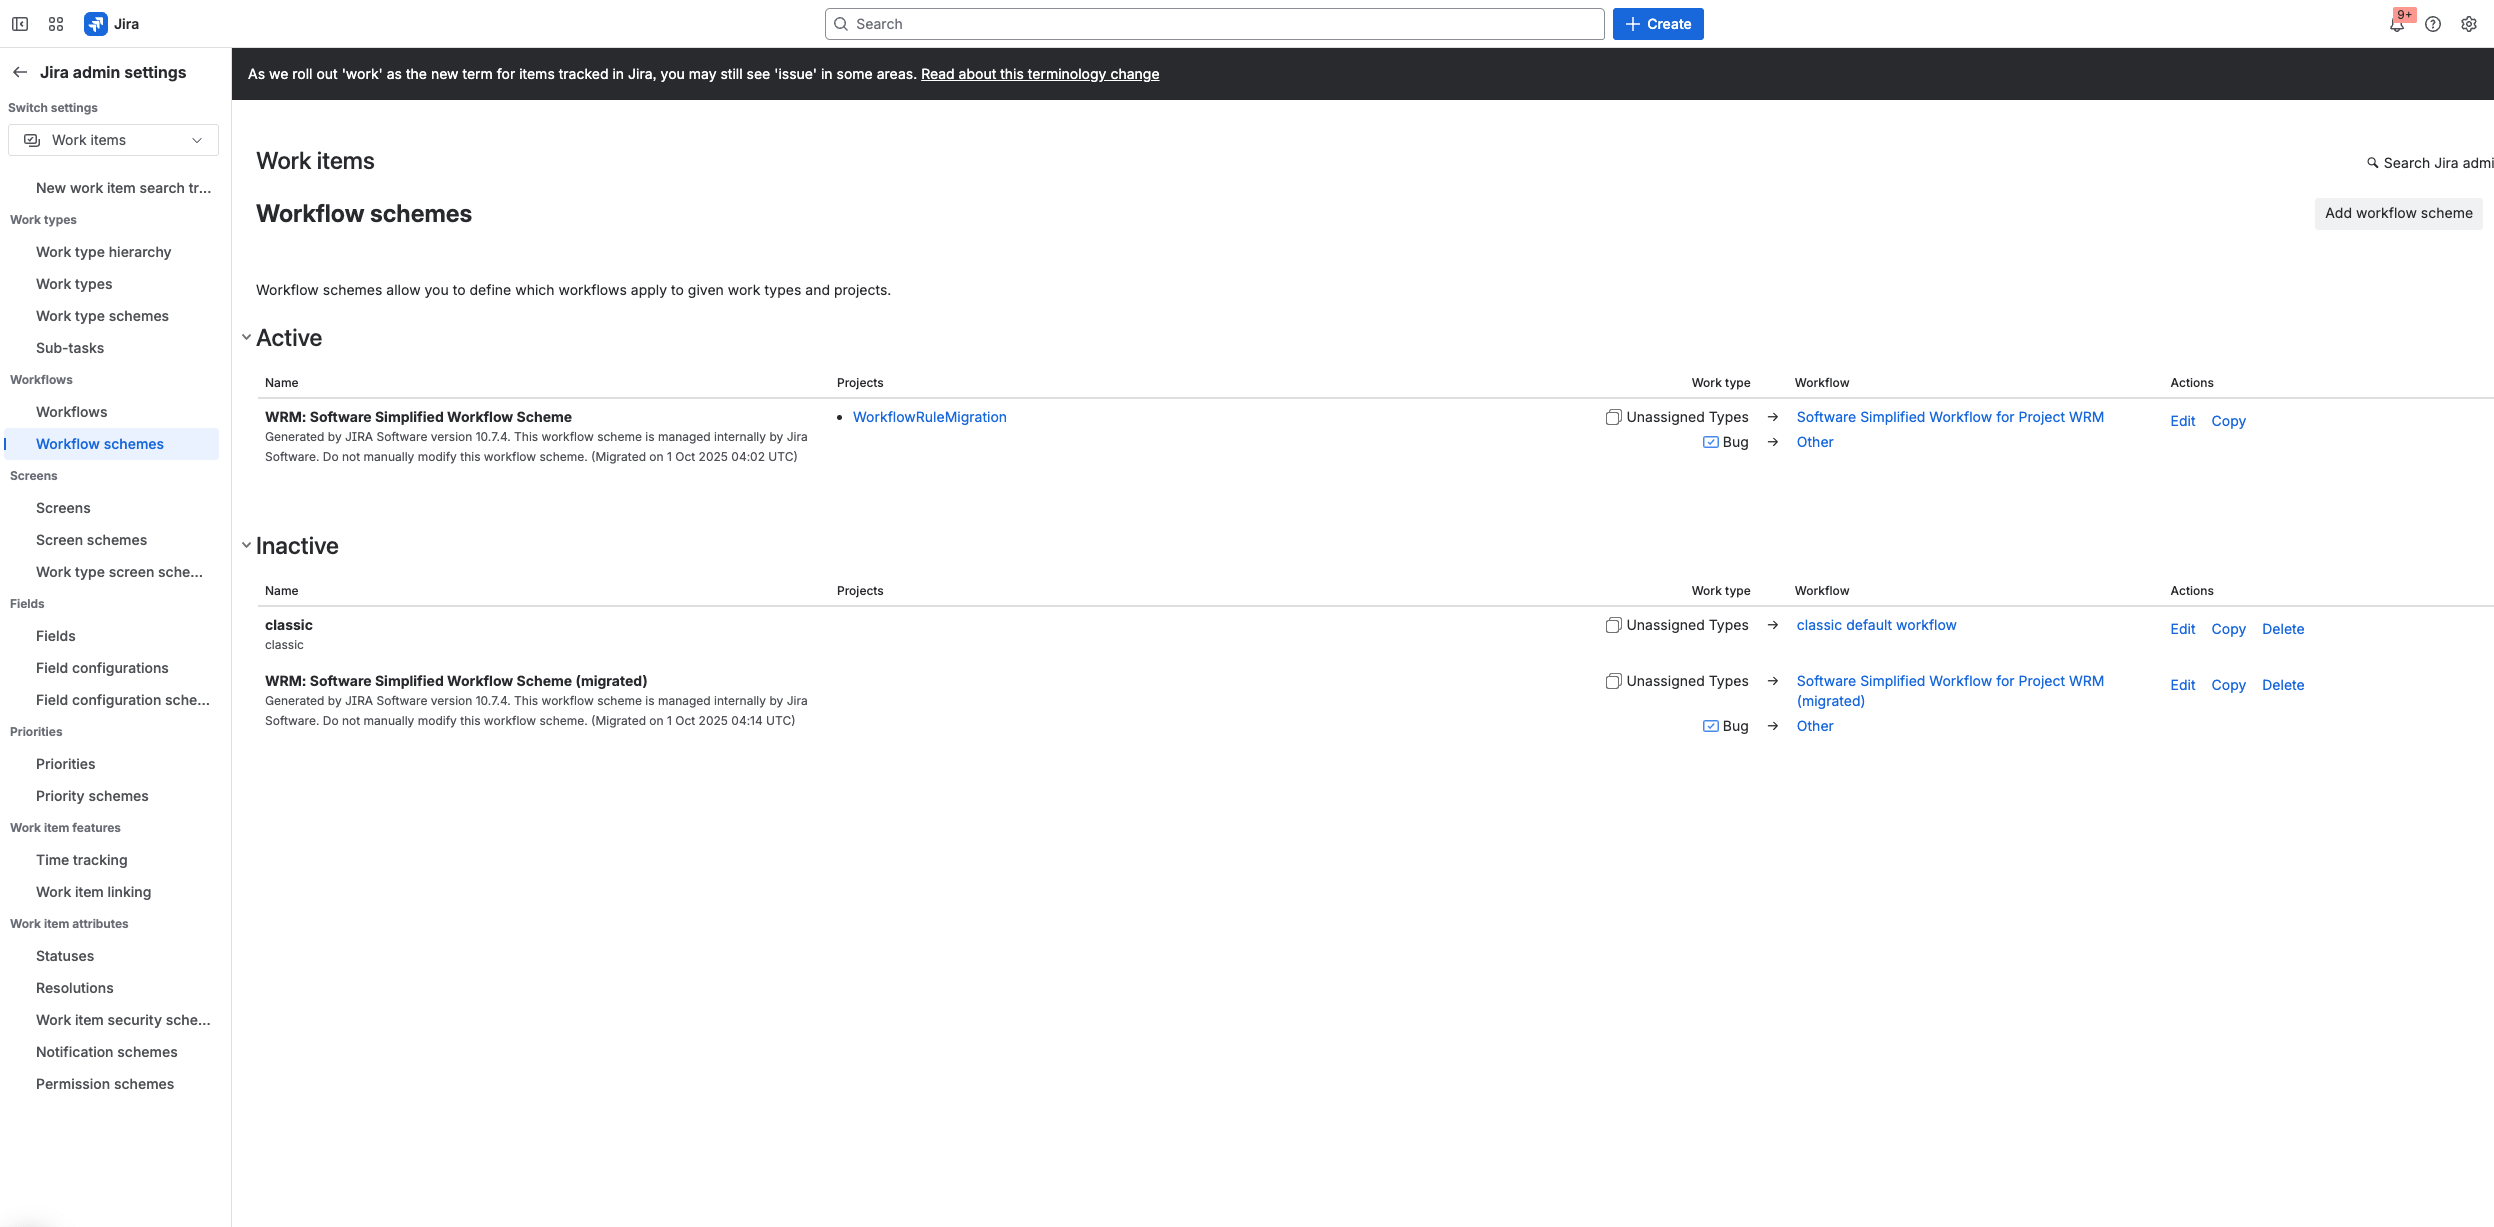2494x1227 pixels.
Task: Click the back arrow beside Jira admin settings
Action: tap(21, 71)
